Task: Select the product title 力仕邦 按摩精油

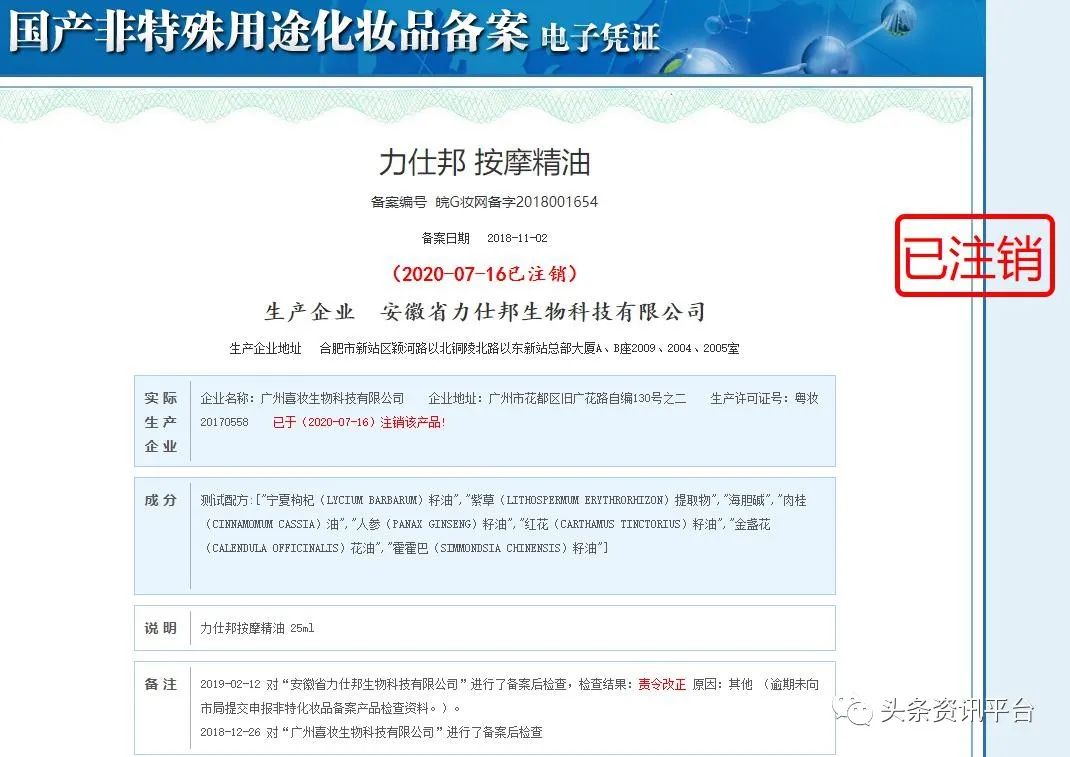Action: (x=485, y=162)
